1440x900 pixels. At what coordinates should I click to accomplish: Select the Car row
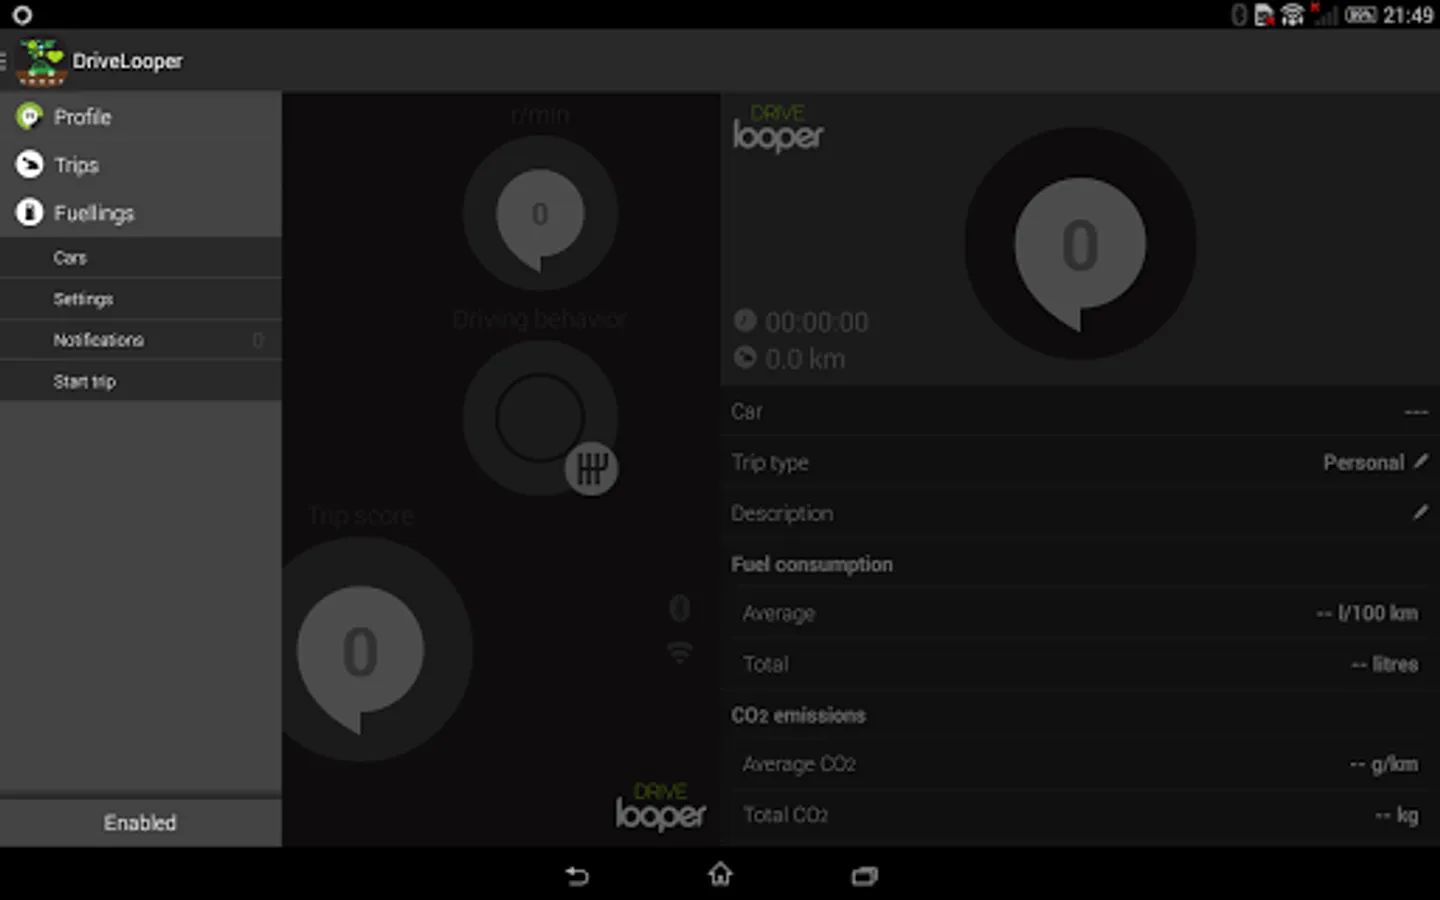click(1080, 411)
